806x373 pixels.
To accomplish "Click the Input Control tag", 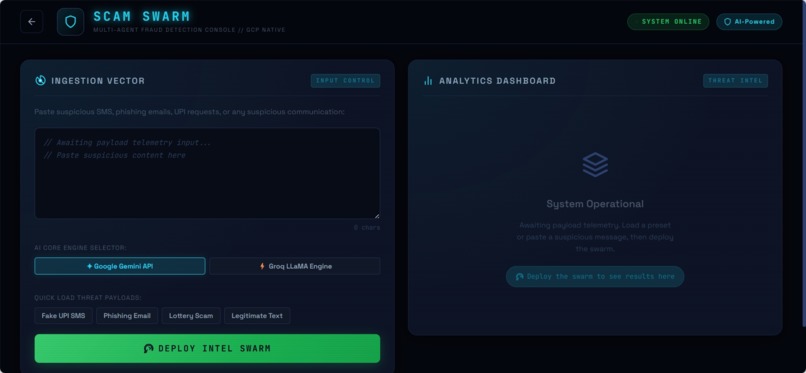I will (x=345, y=81).
